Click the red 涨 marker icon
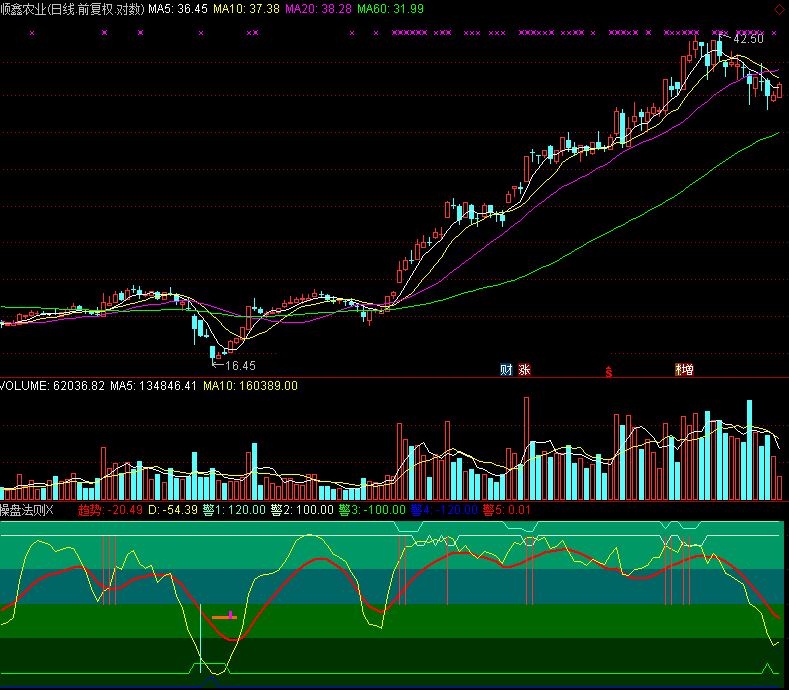Image resolution: width=789 pixels, height=690 pixels. click(524, 369)
